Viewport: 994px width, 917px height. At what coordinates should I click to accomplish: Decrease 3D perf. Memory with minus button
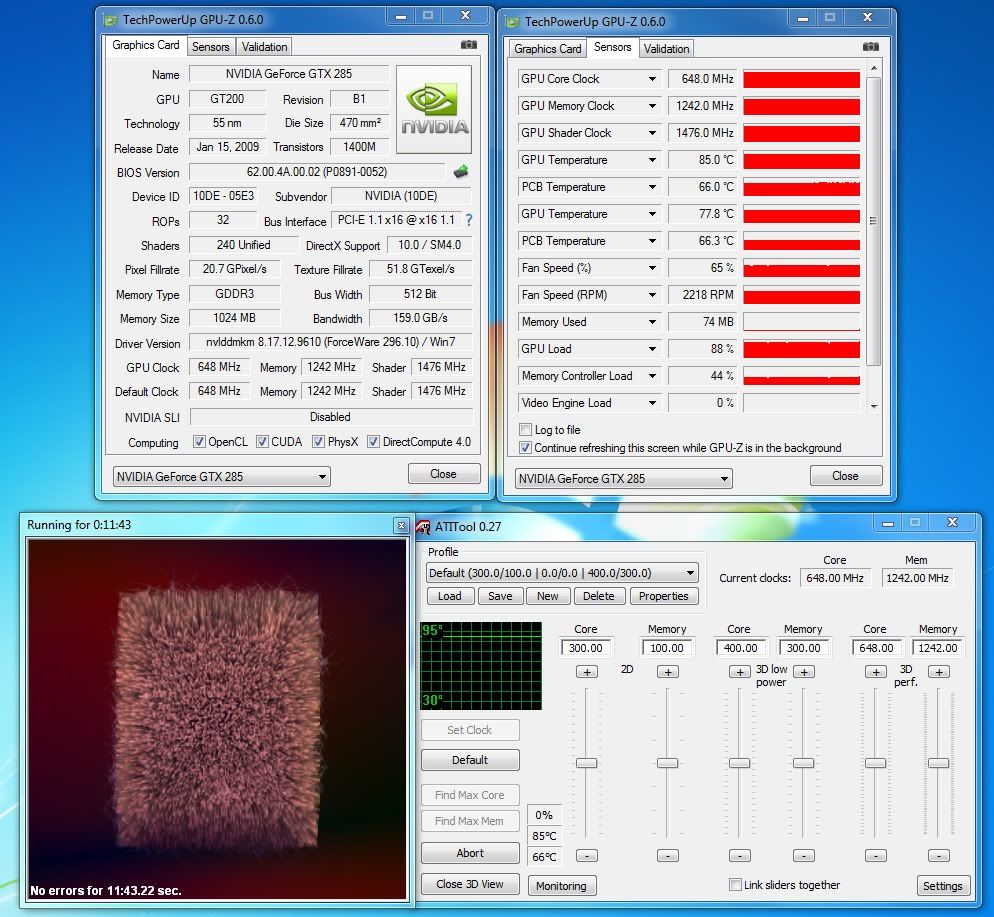click(939, 856)
